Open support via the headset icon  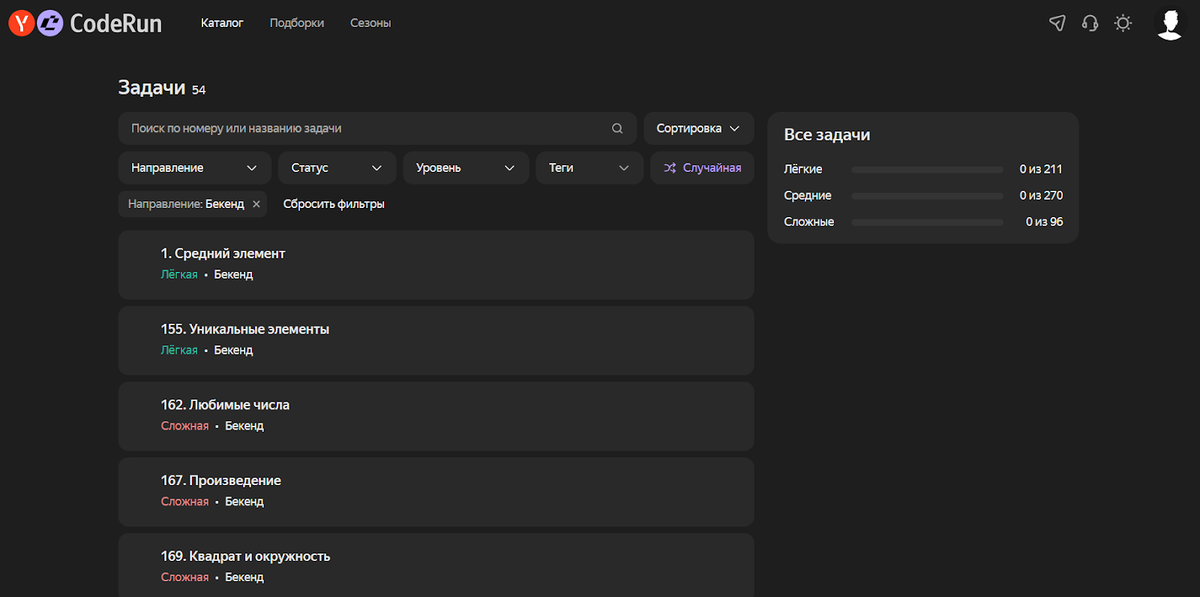(x=1090, y=23)
